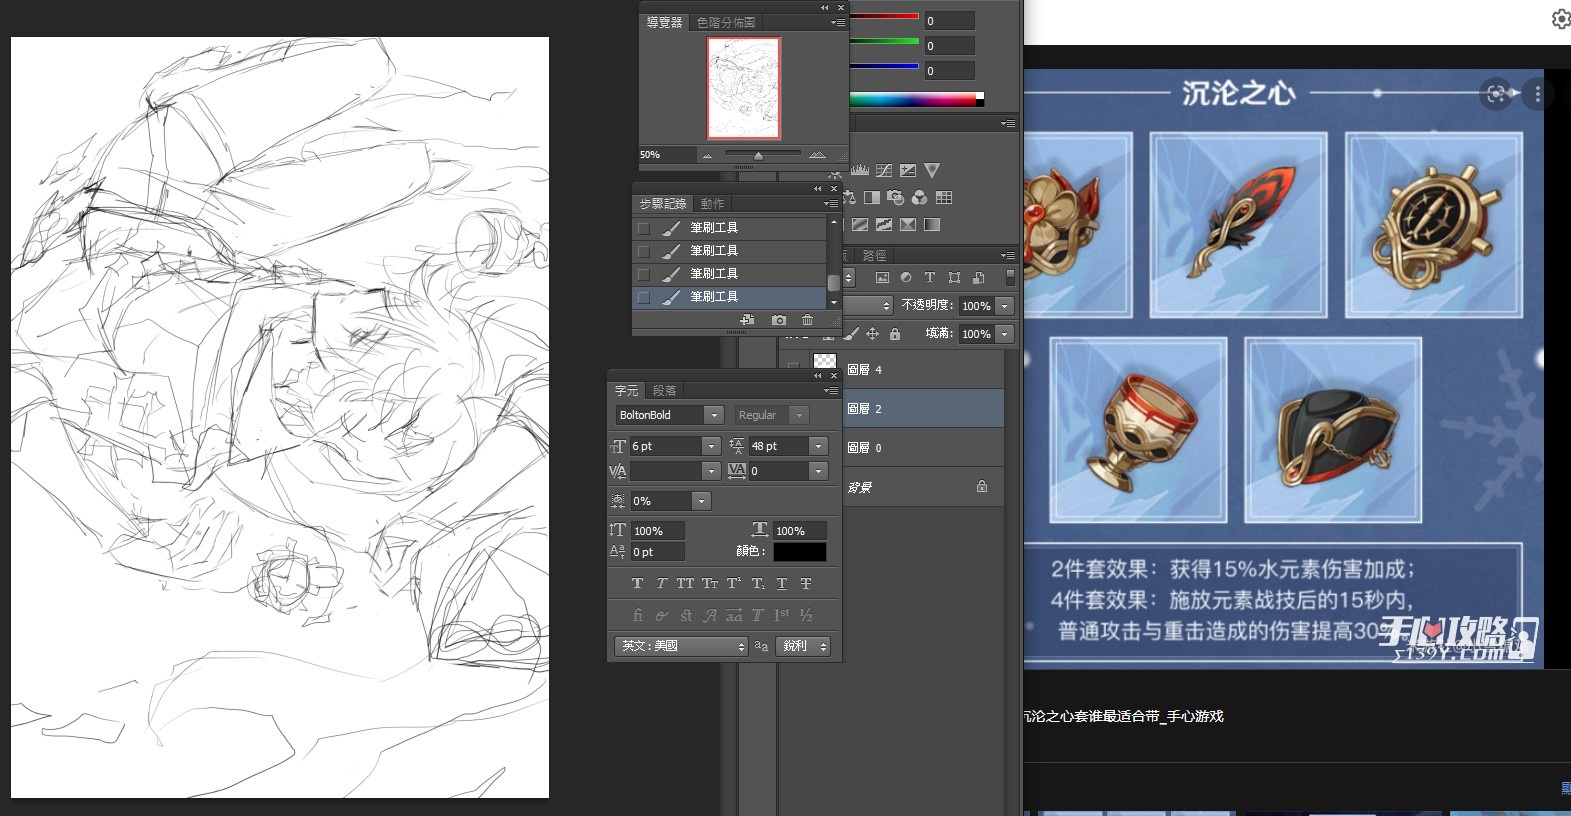Add a Color Lookup adjustment
Viewport: 1571px width, 816px height.
click(944, 198)
